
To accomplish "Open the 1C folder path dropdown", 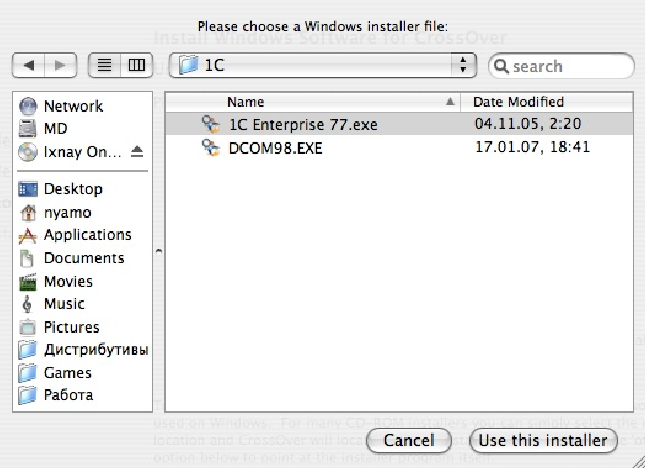I will click(x=322, y=66).
